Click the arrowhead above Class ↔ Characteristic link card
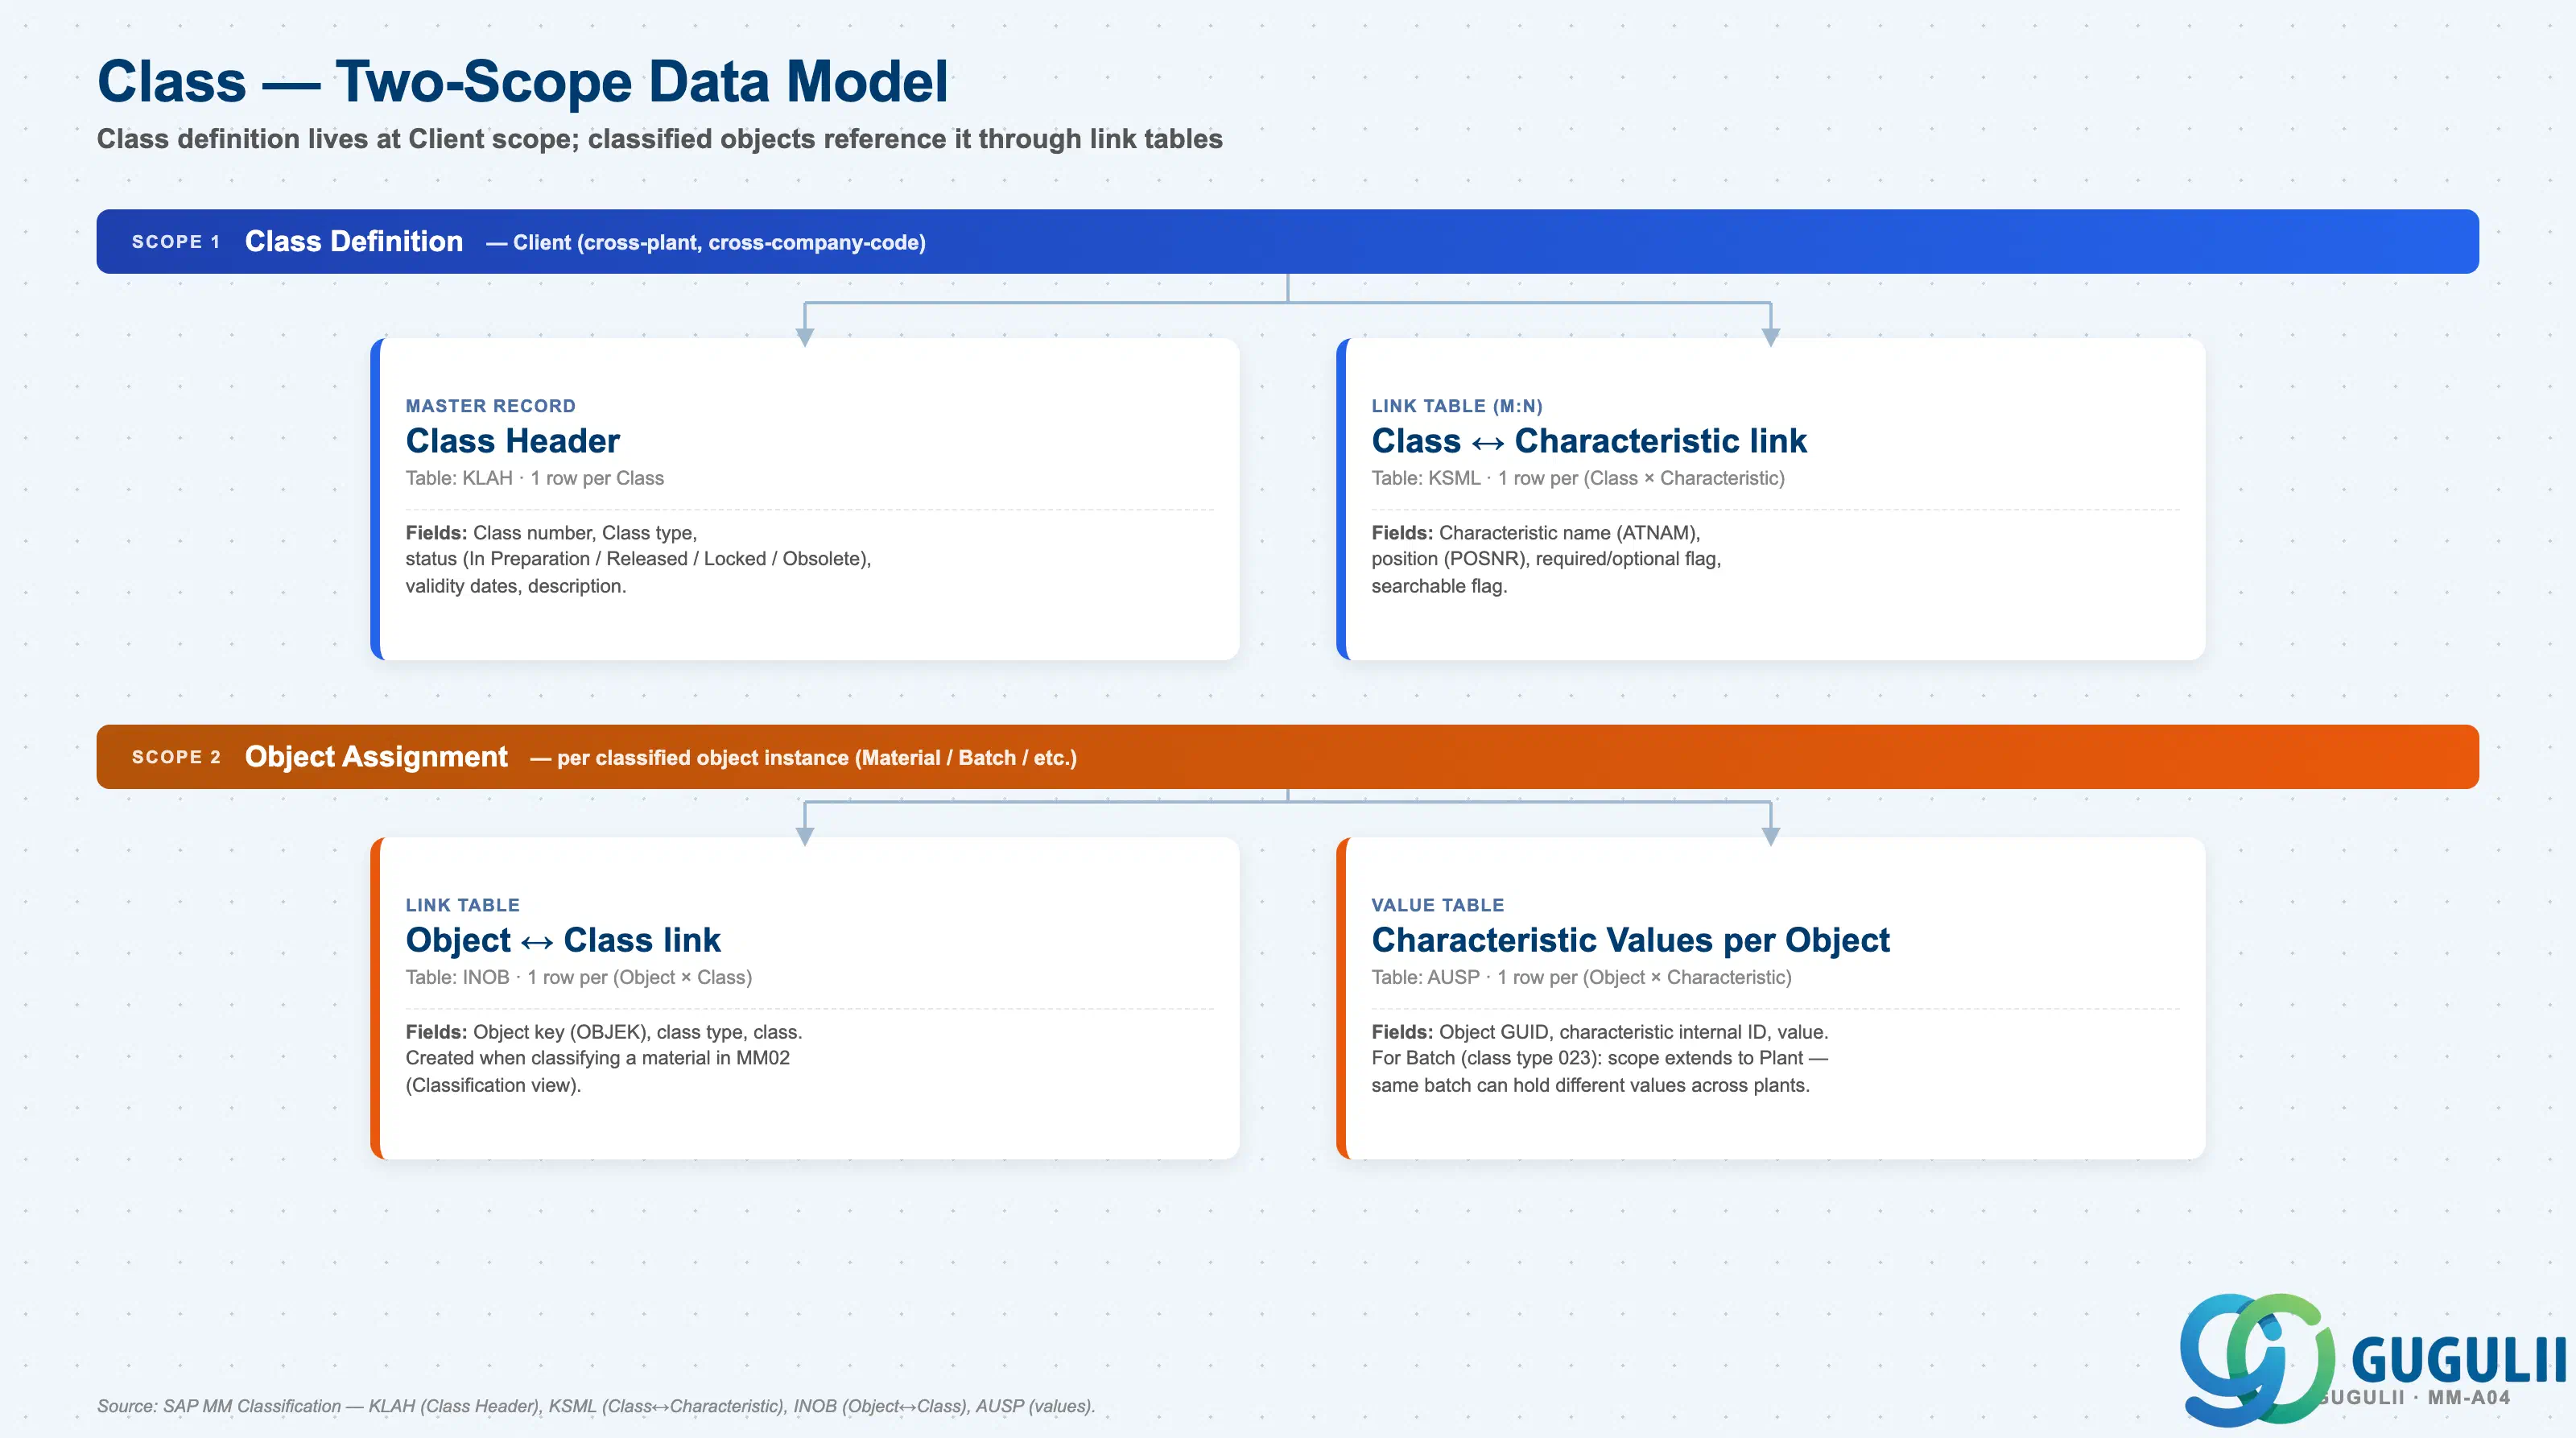Image resolution: width=2576 pixels, height=1438 pixels. click(1771, 338)
